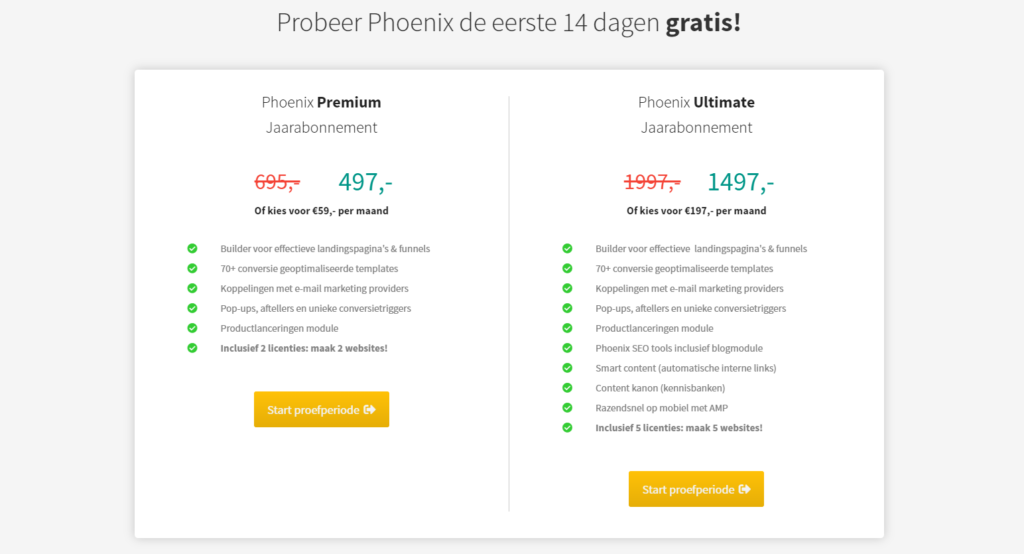
Task: Click the 1497,- Ultimate discounted price
Action: pyautogui.click(x=741, y=182)
